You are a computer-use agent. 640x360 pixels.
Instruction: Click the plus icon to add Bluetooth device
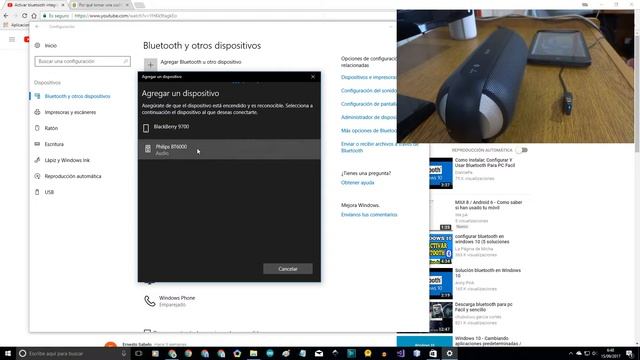pos(150,64)
